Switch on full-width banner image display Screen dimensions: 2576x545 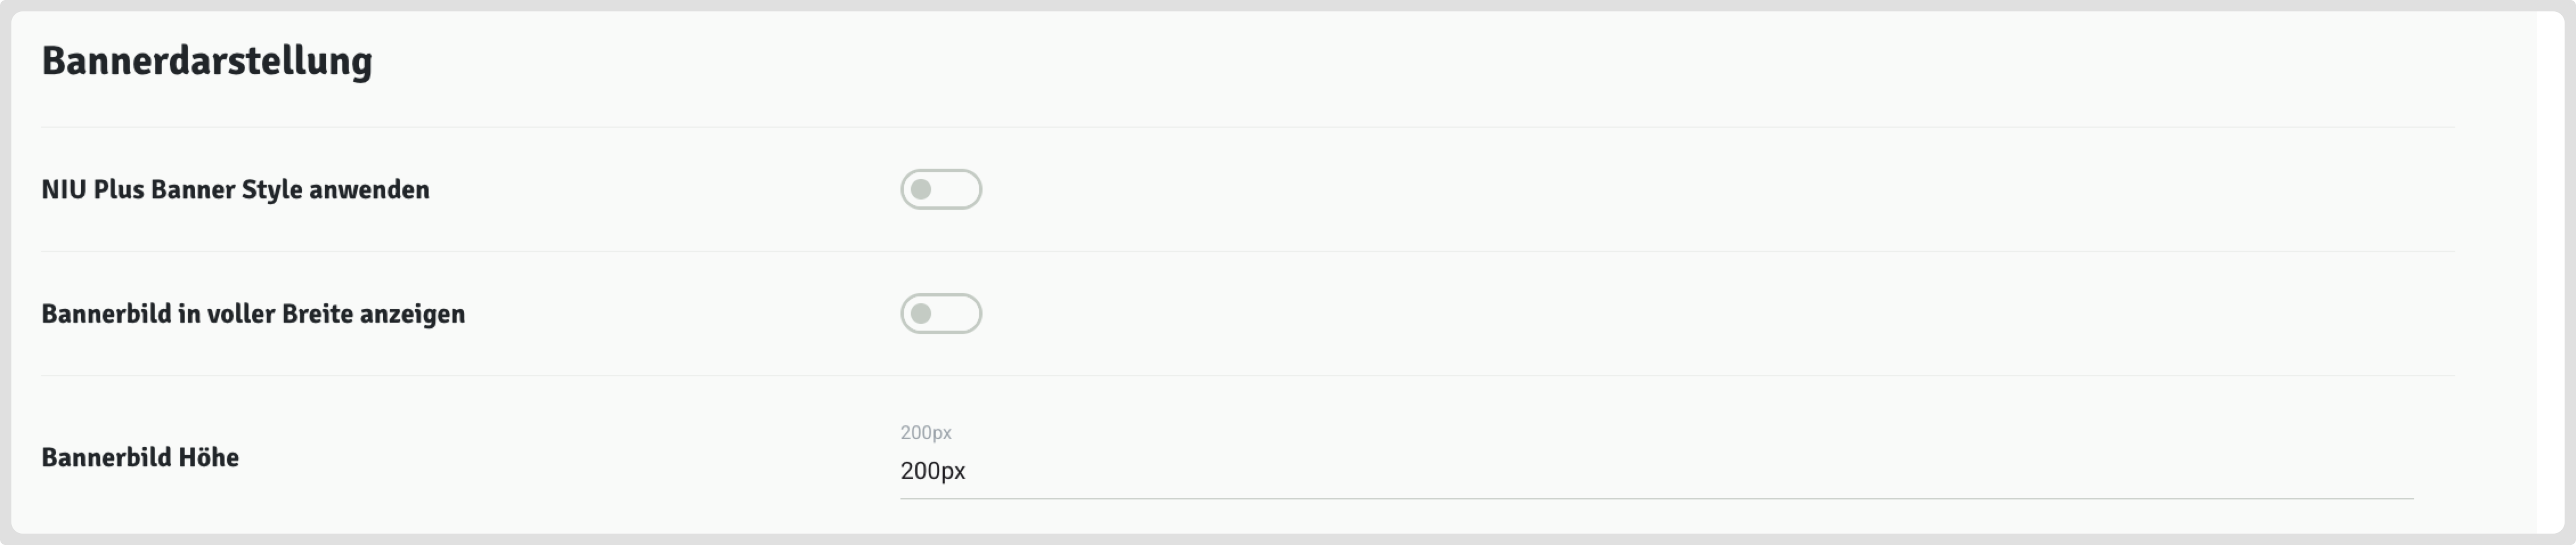[940, 314]
